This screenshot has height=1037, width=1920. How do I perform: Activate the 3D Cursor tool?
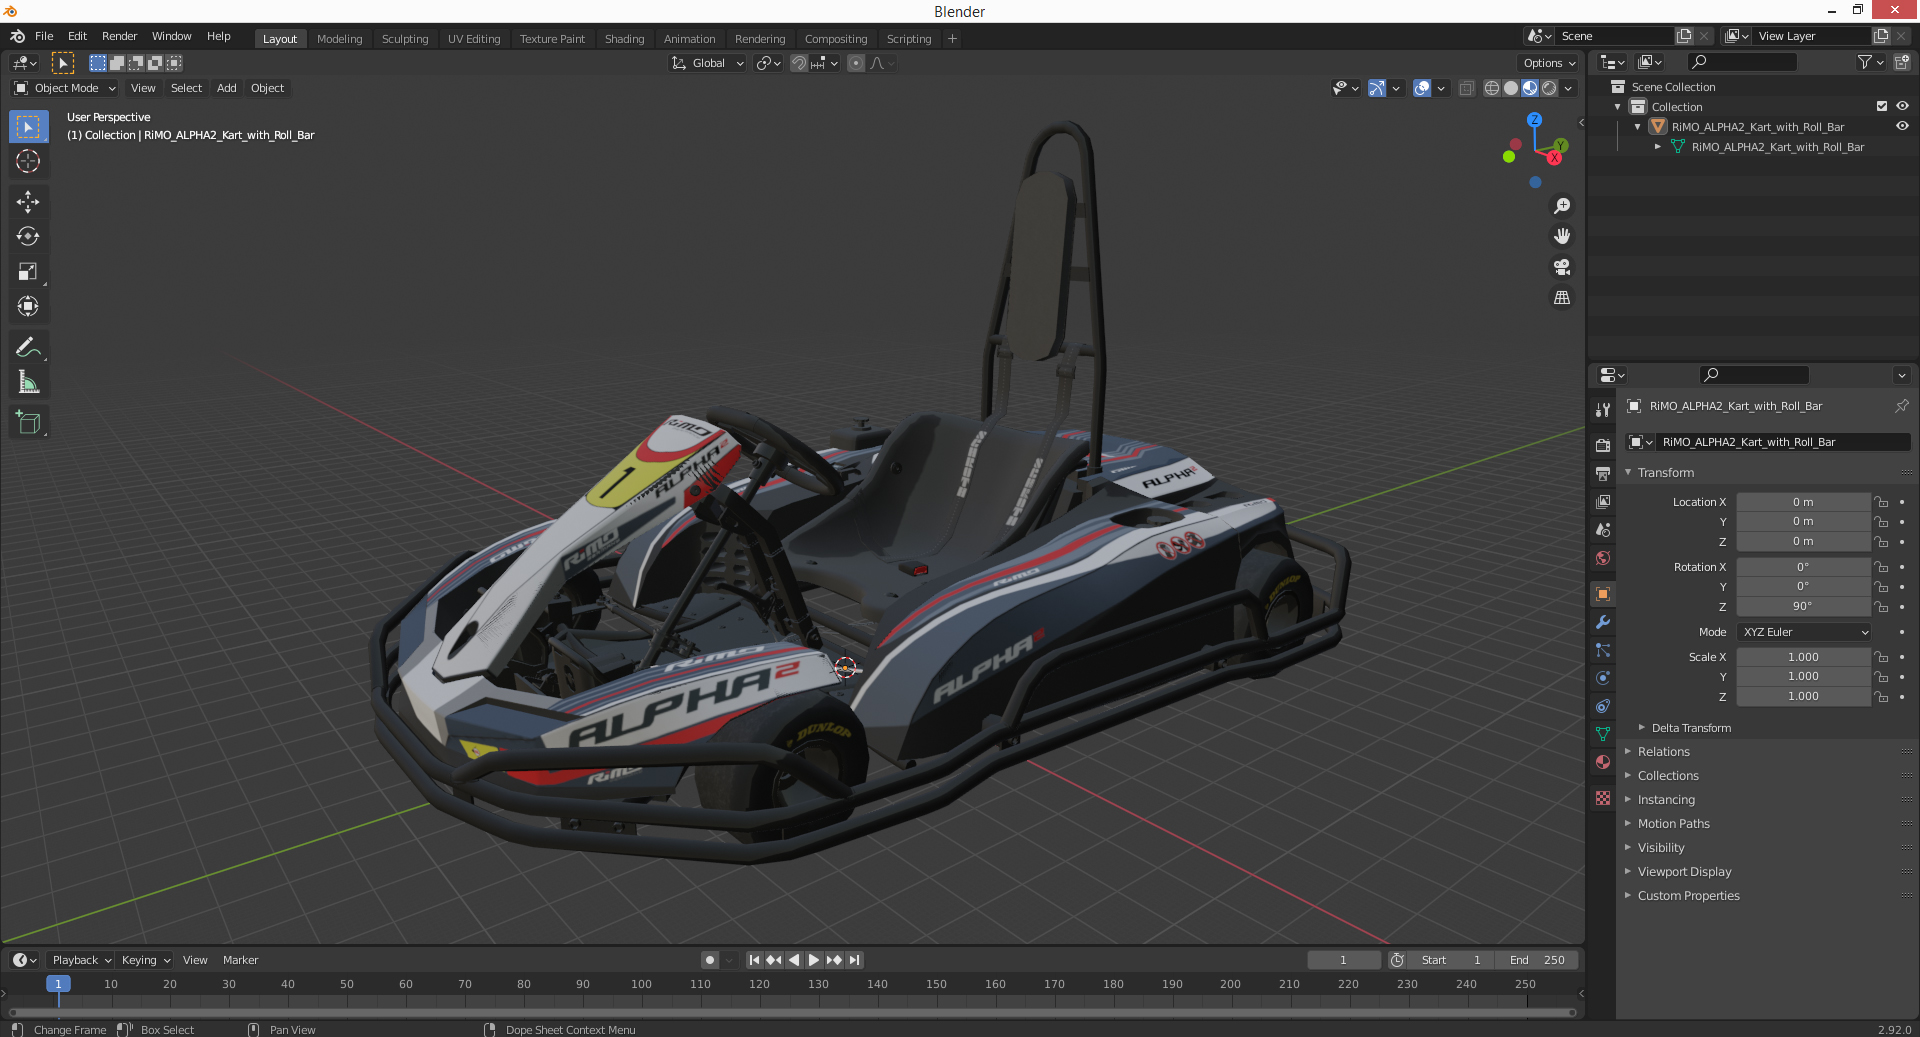(28, 162)
